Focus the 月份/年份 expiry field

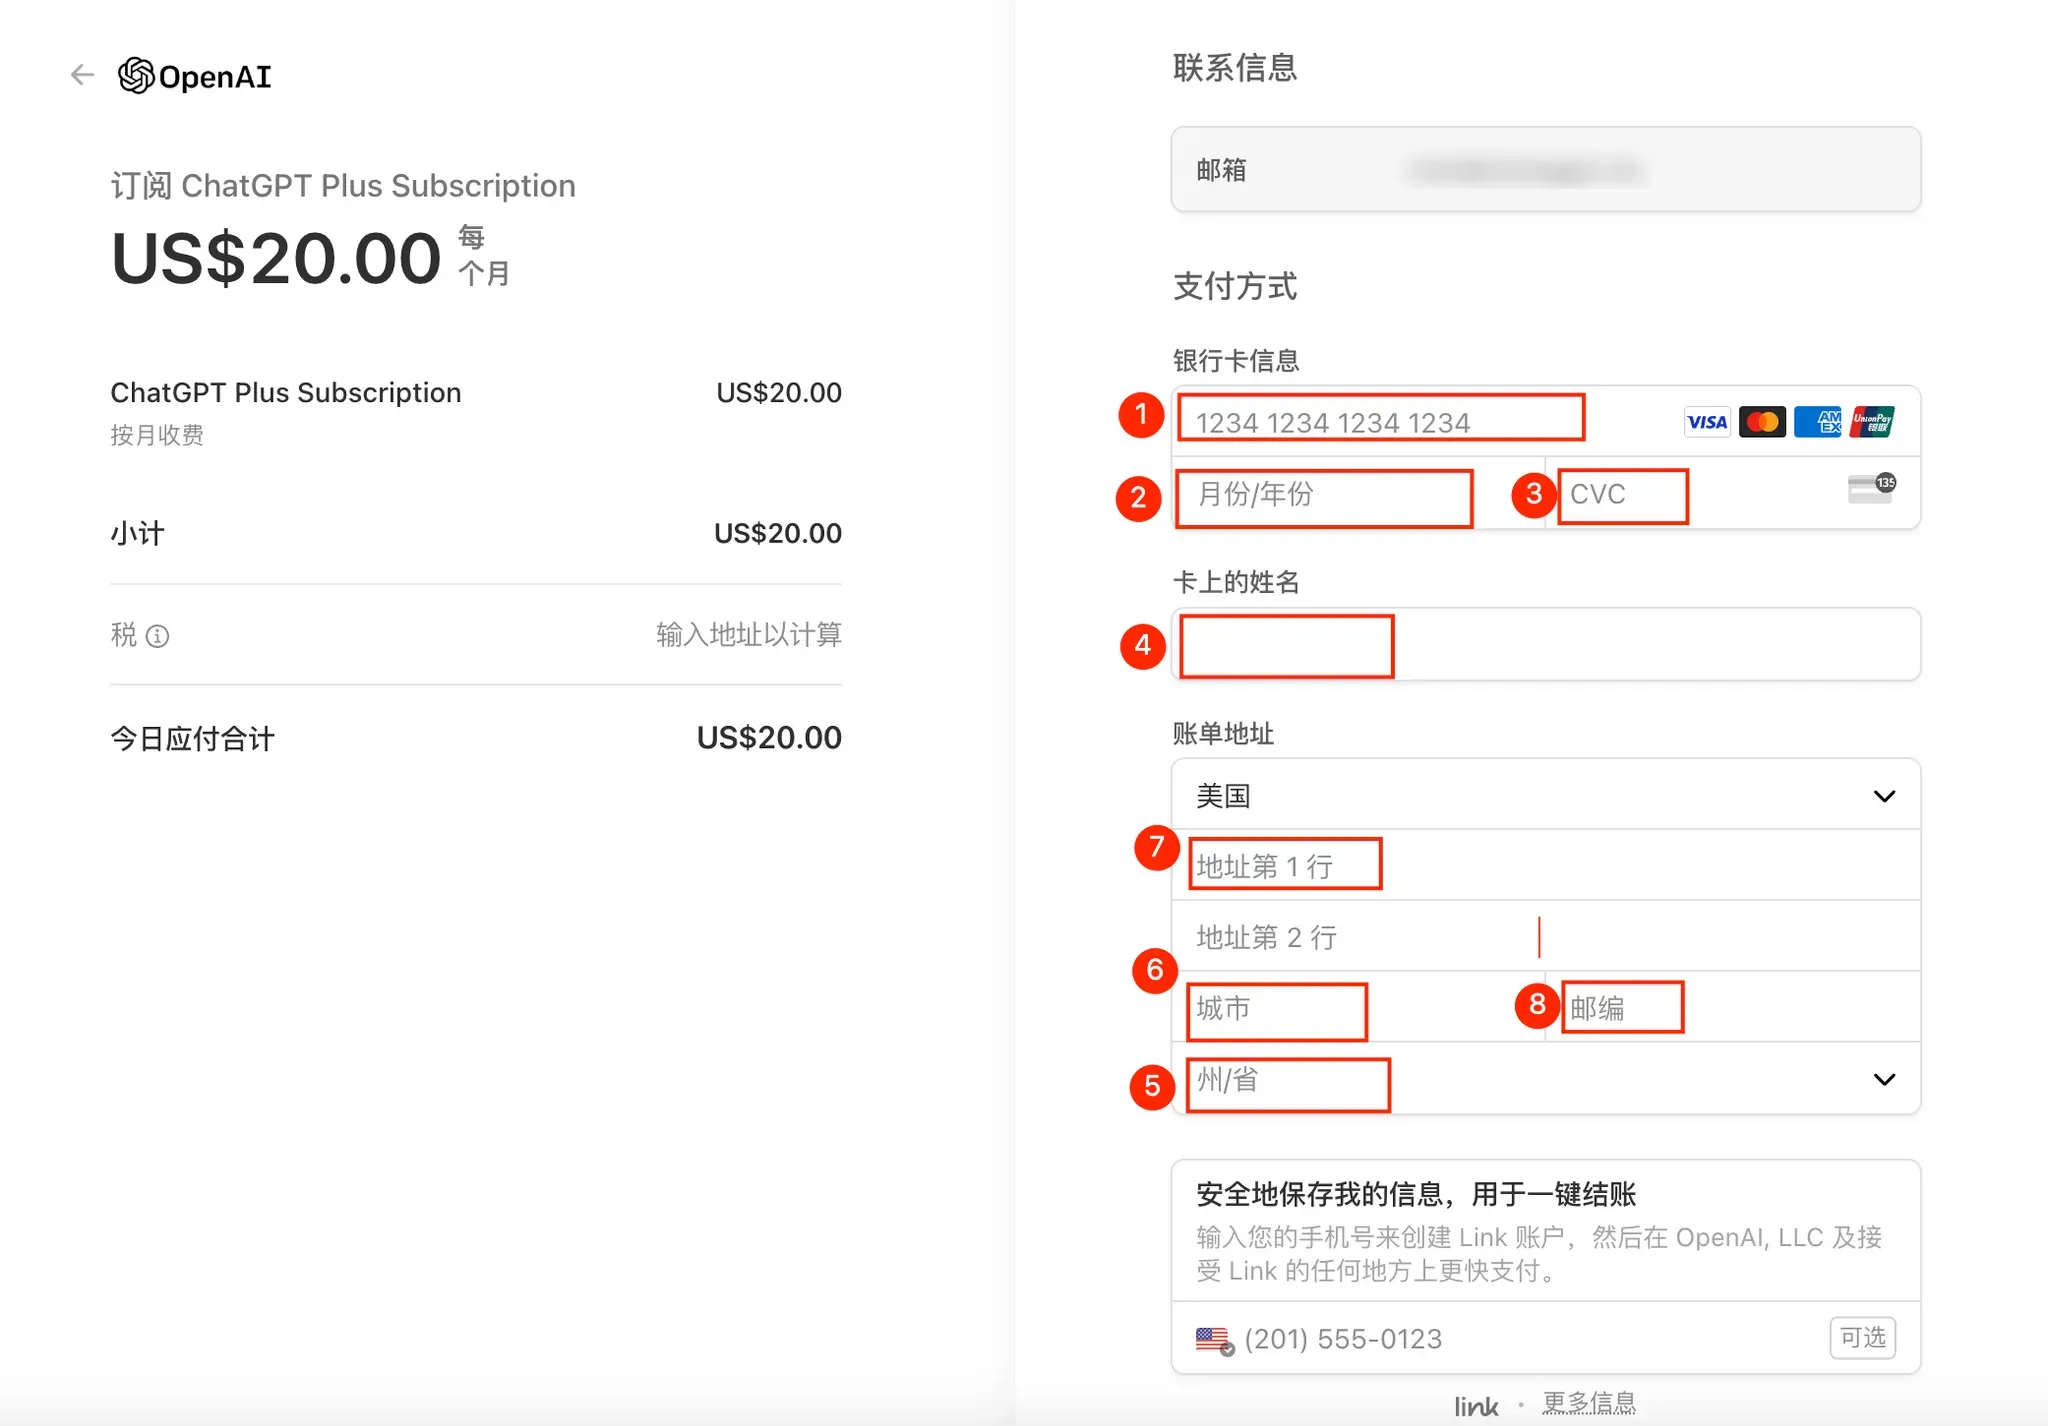[1359, 494]
